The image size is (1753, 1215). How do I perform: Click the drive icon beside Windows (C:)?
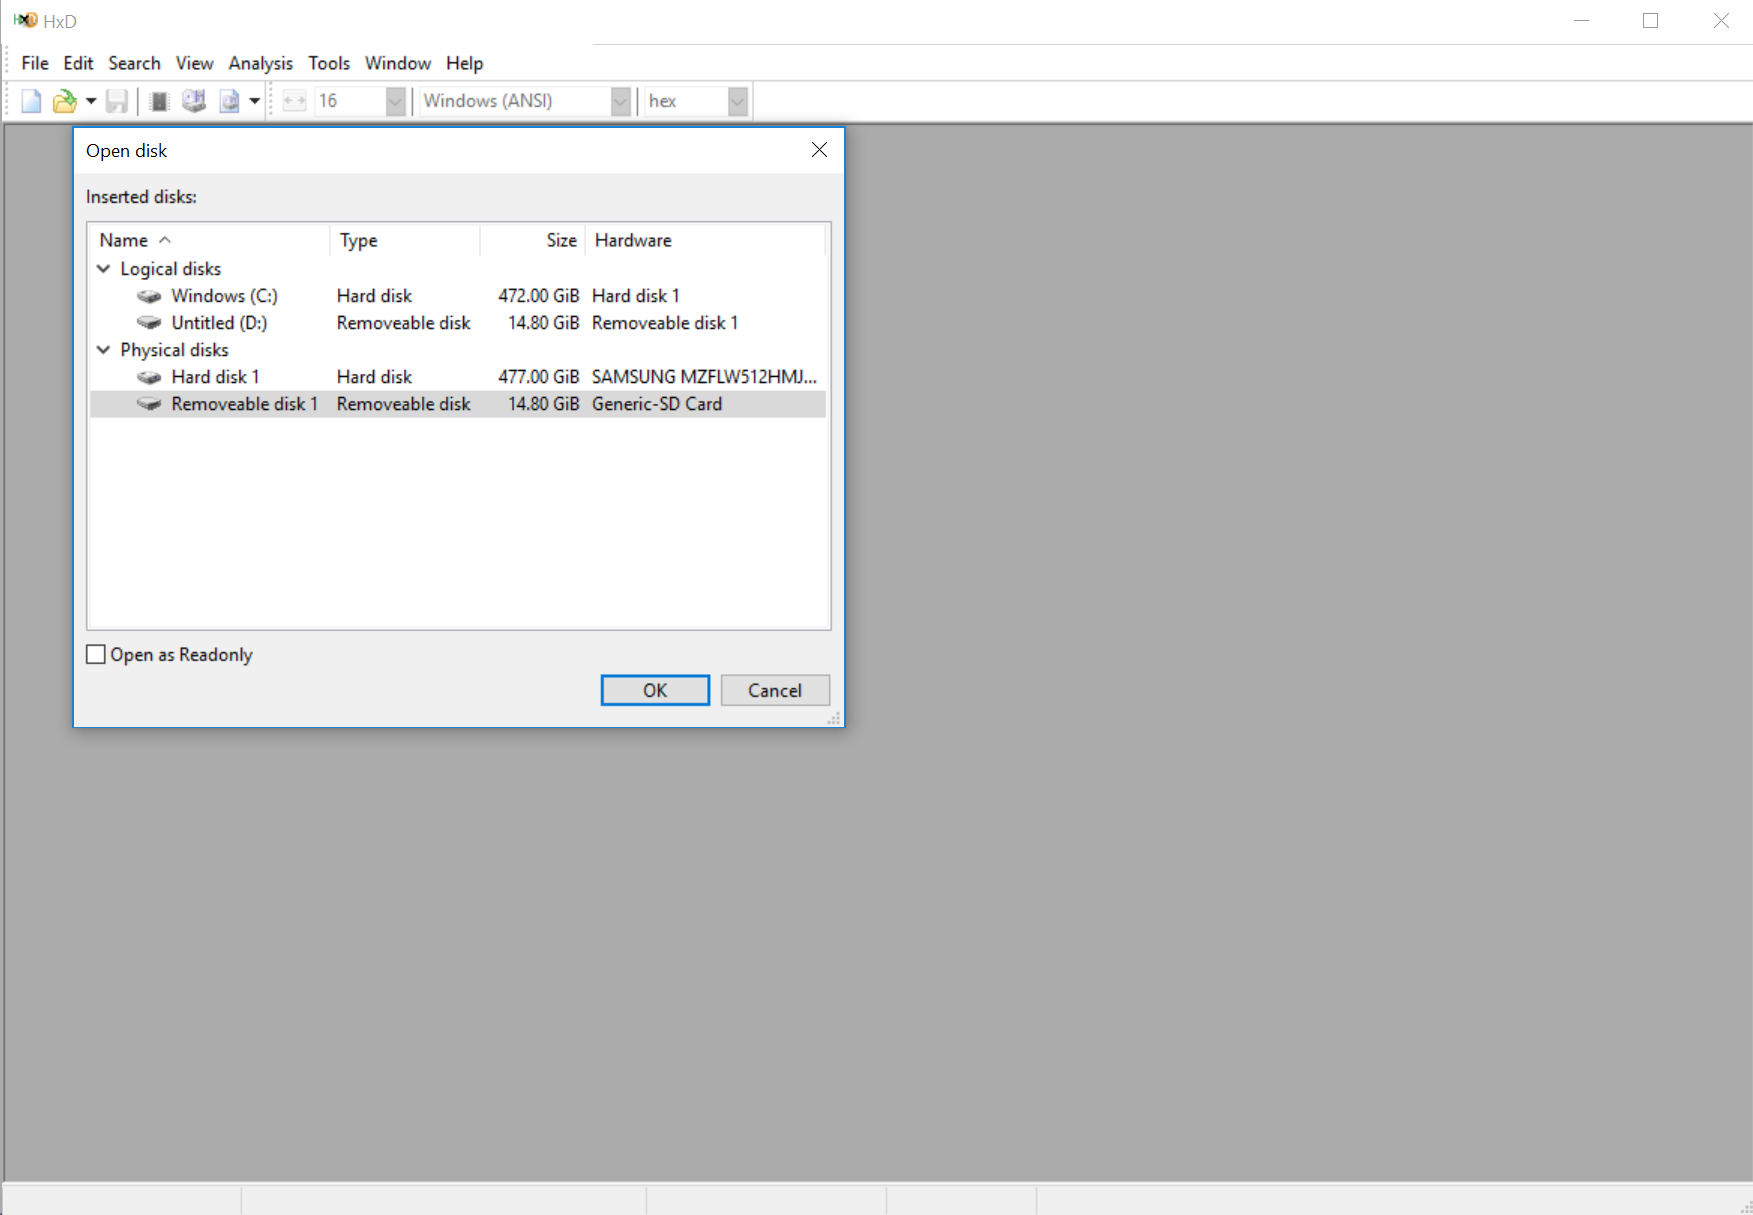click(x=149, y=296)
